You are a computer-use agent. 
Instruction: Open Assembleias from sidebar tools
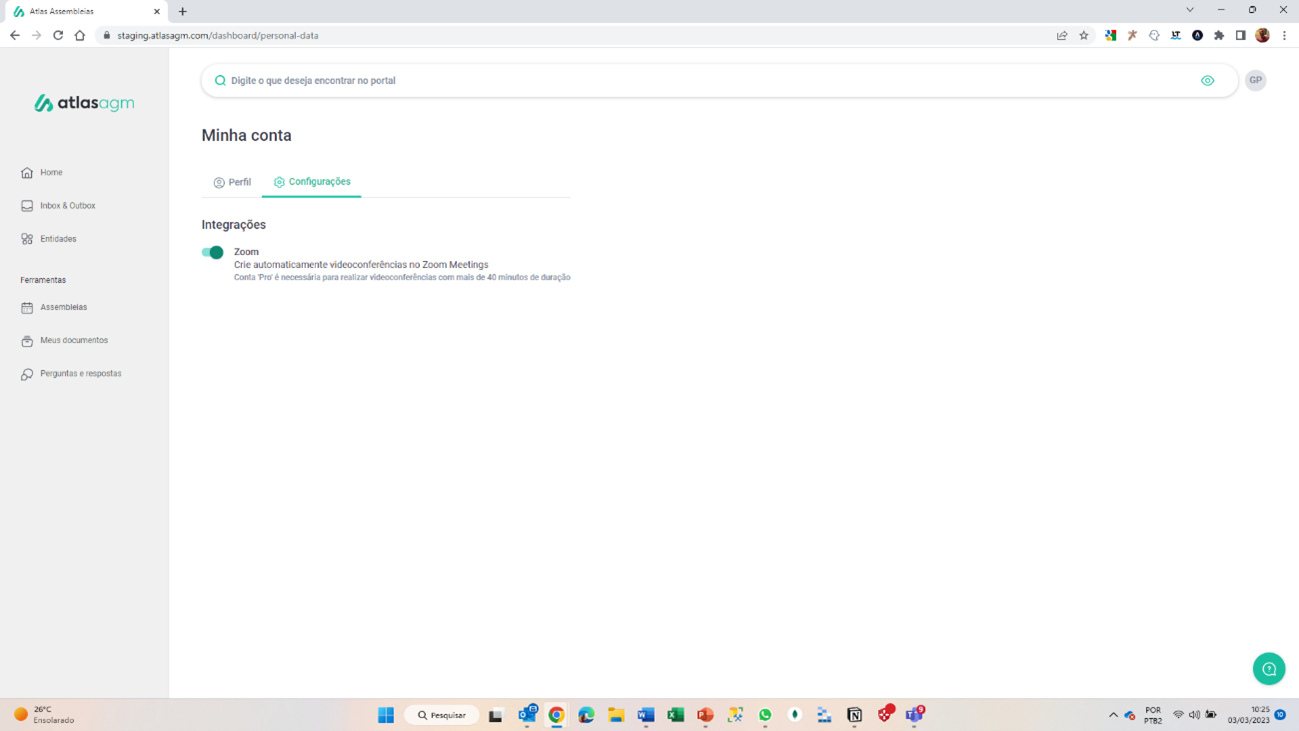[63, 307]
